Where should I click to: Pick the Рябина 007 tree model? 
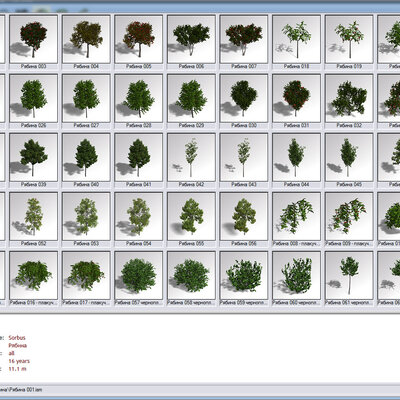(244, 39)
